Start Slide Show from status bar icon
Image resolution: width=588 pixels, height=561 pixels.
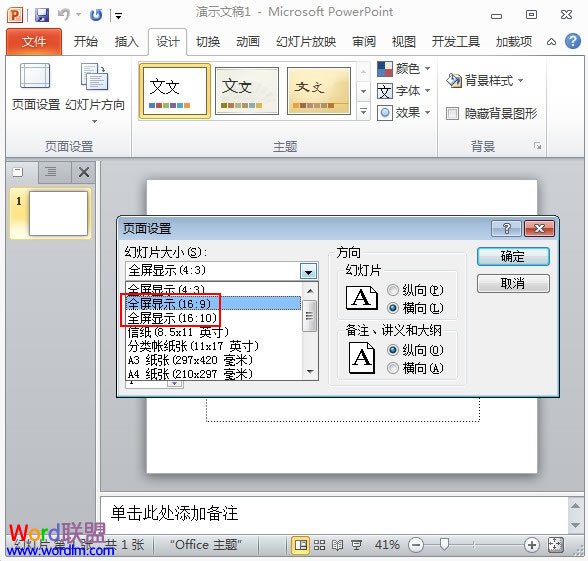356,544
